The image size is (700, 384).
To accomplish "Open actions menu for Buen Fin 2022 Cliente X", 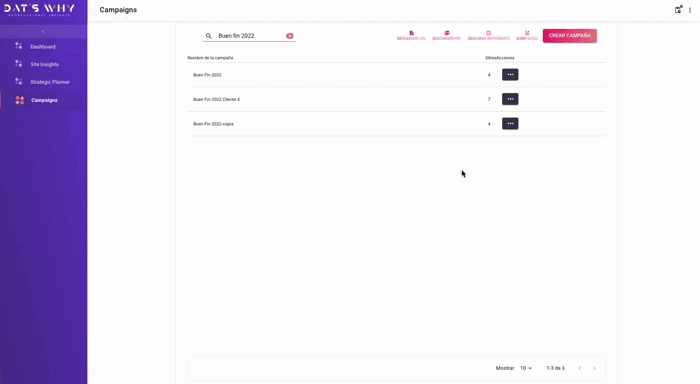I will click(510, 99).
